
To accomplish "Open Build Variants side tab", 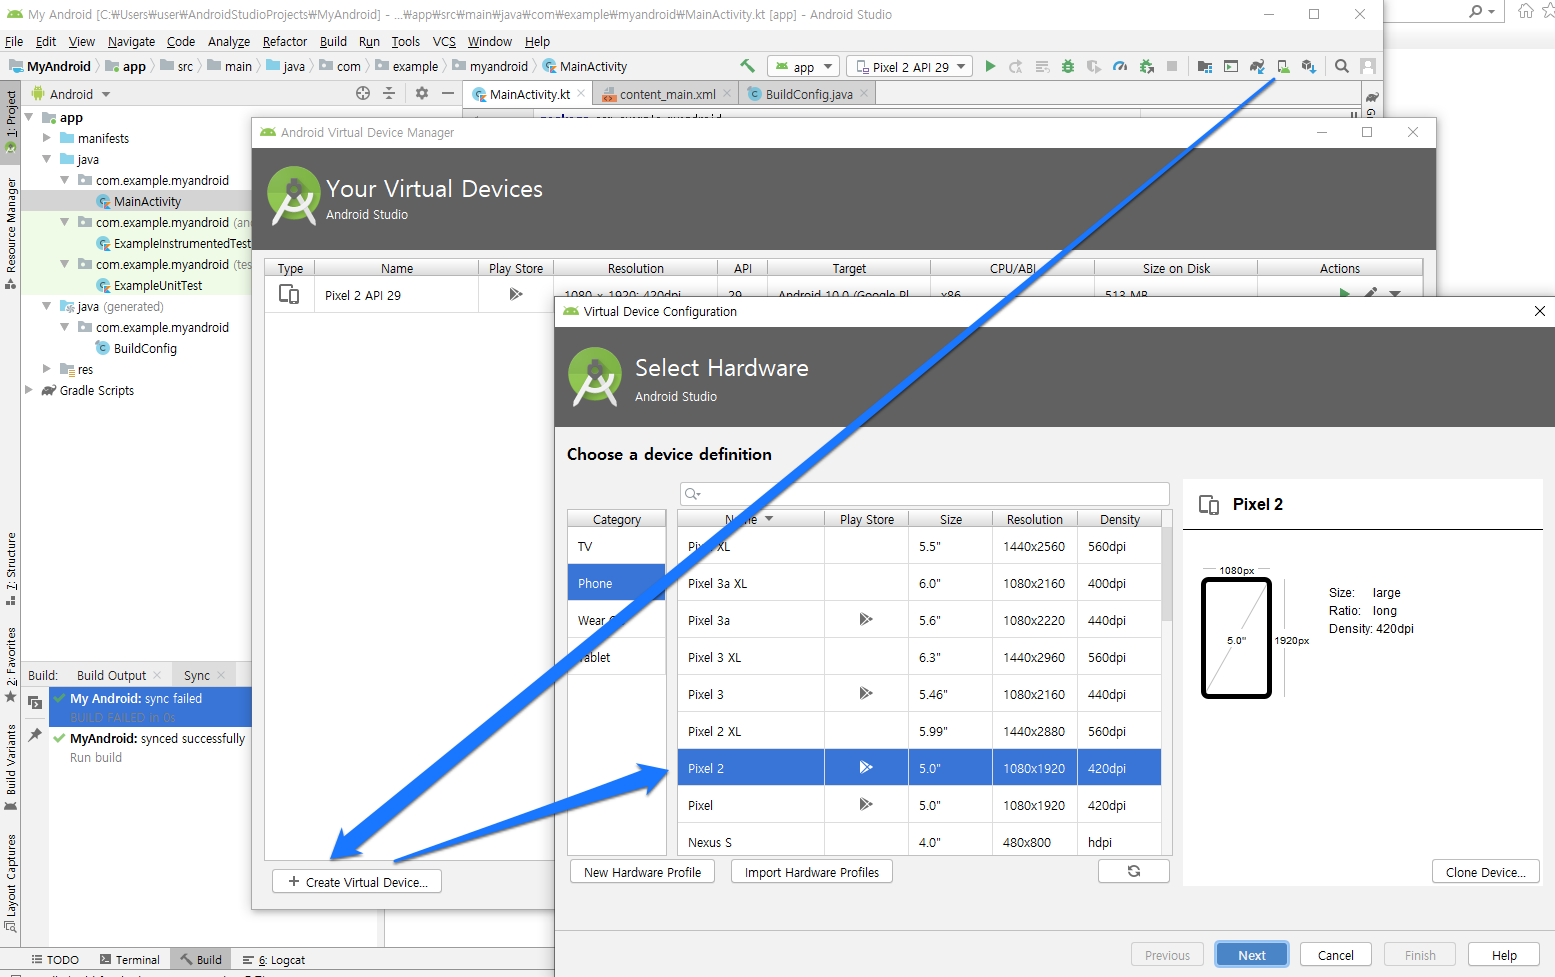I will tap(11, 766).
